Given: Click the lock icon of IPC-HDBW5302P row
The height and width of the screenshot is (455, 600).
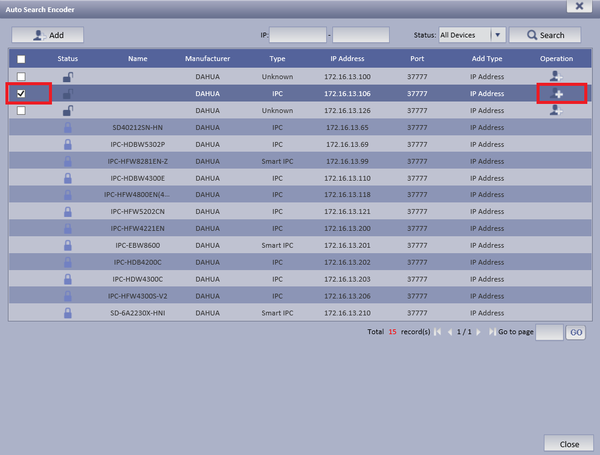Looking at the screenshot, I should (68, 144).
